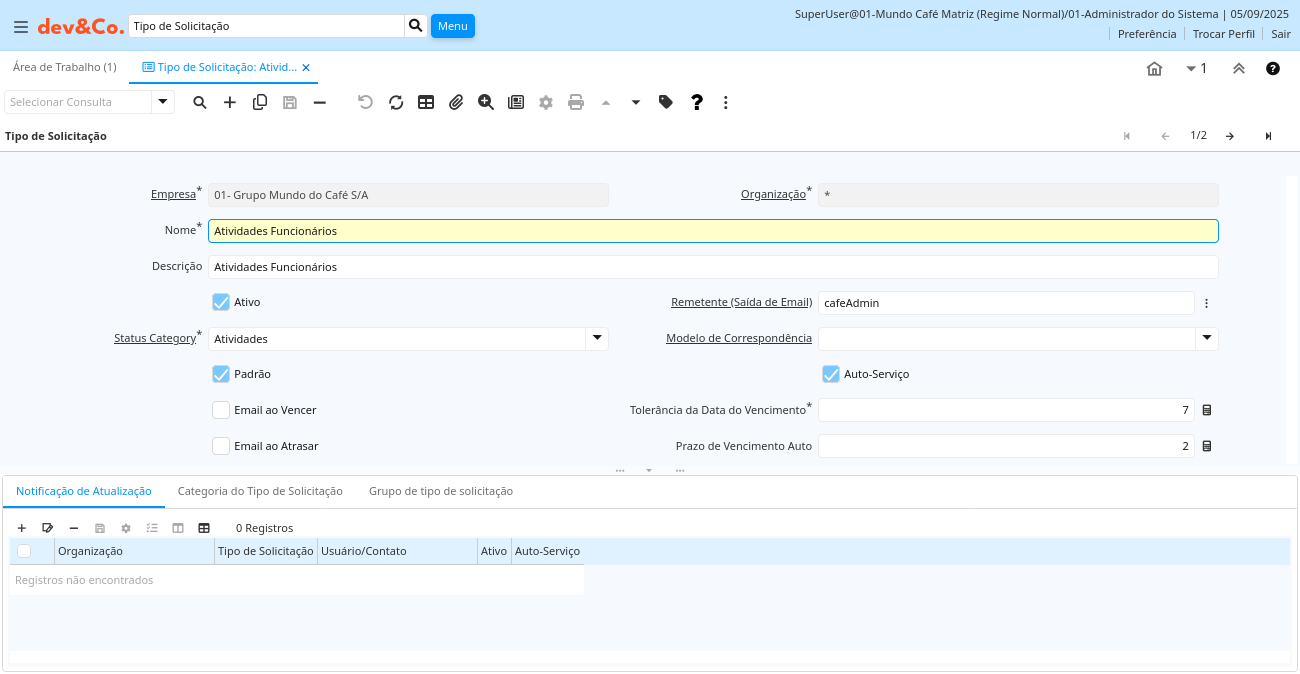The image size is (1300, 674).
Task: Toggle grid view in main toolbar
Action: tap(426, 102)
